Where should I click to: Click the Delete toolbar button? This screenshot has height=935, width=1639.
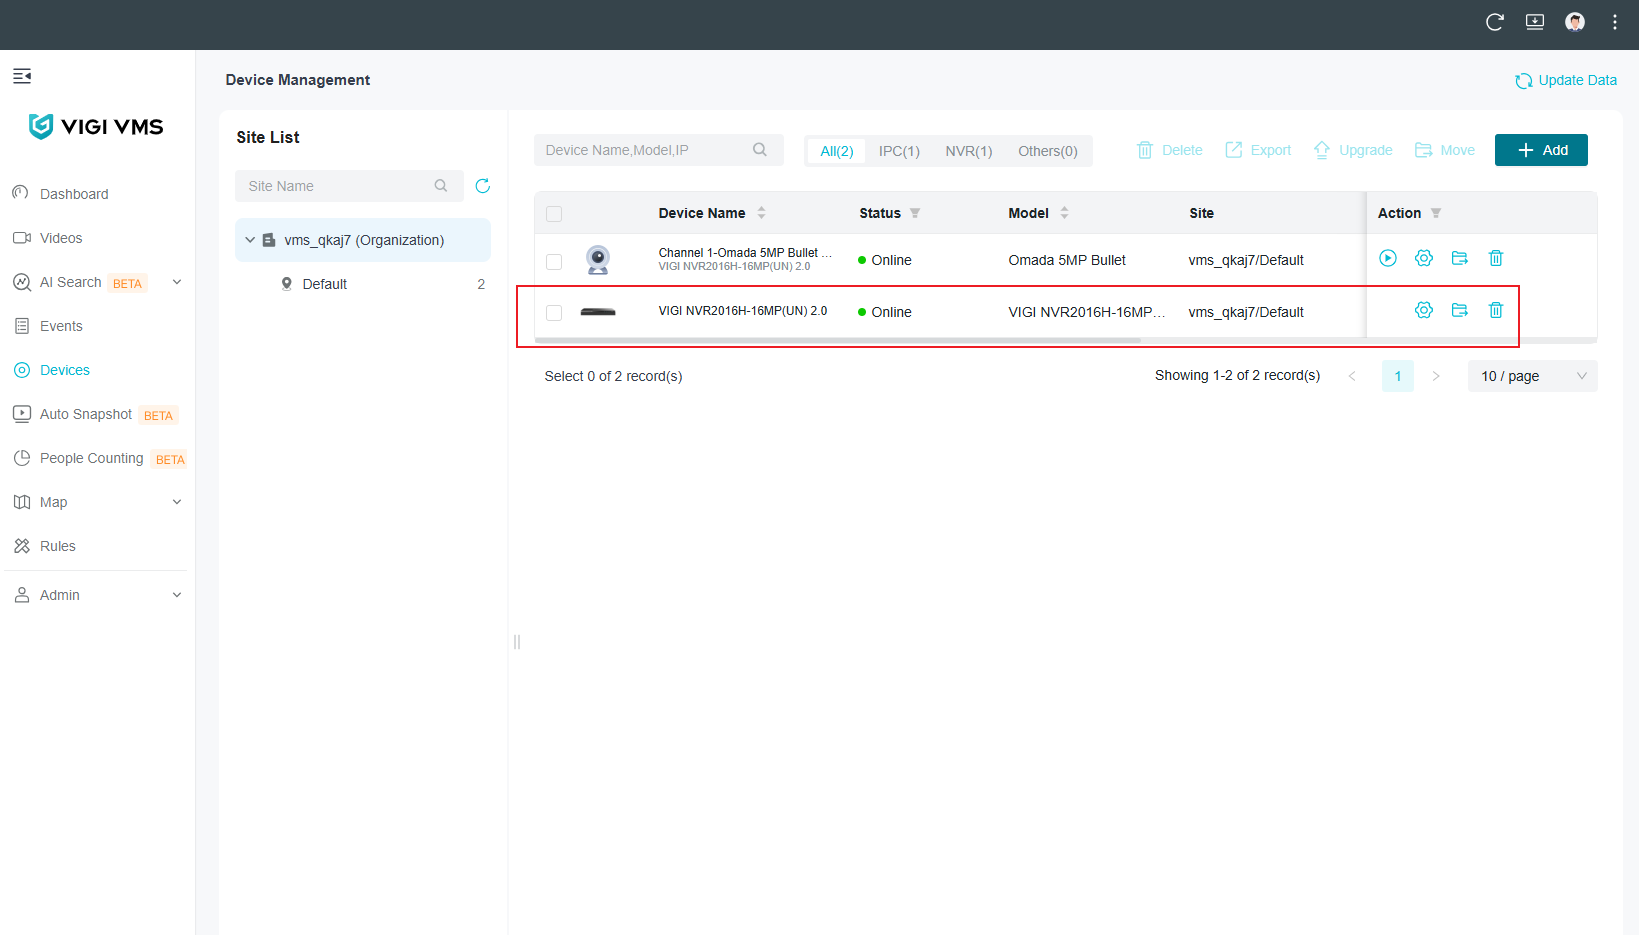pyautogui.click(x=1170, y=150)
